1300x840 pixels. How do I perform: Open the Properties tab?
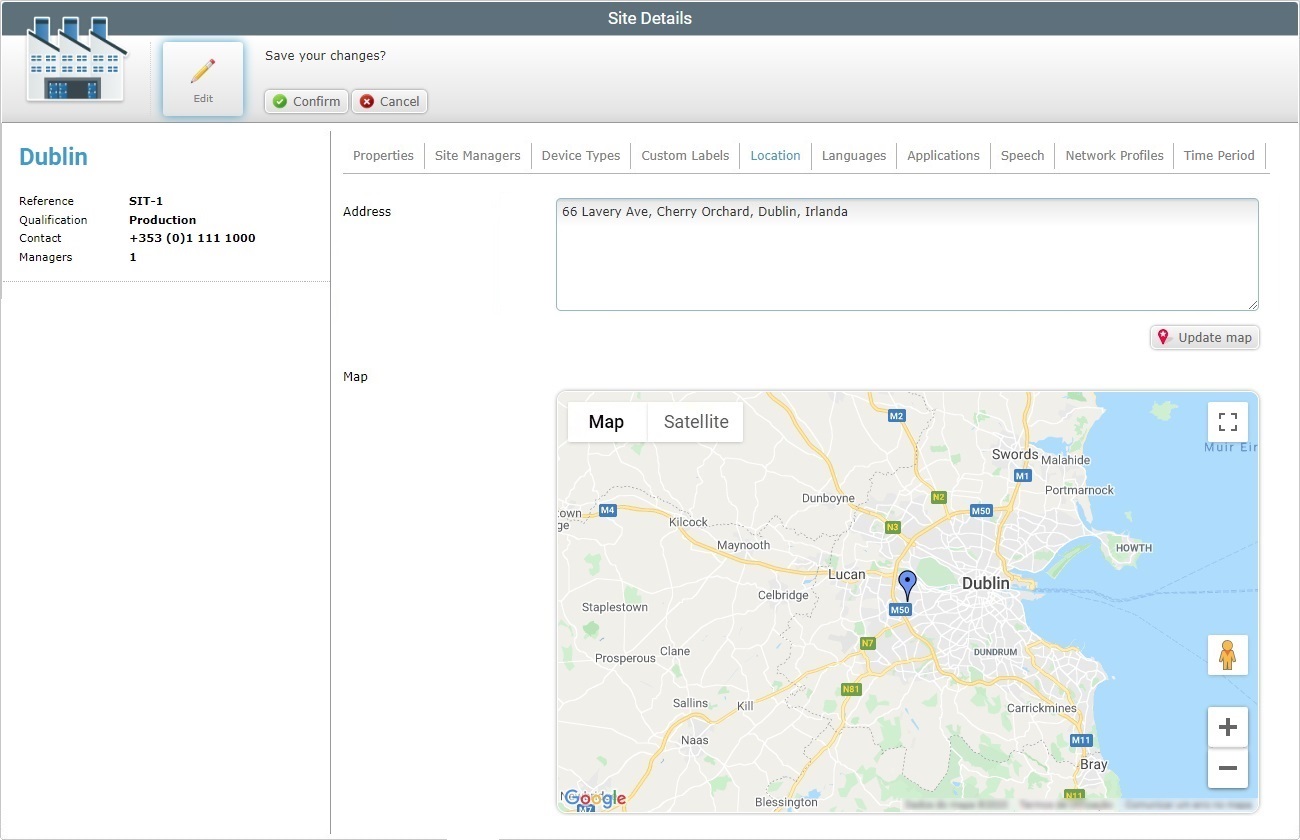pyautogui.click(x=383, y=156)
